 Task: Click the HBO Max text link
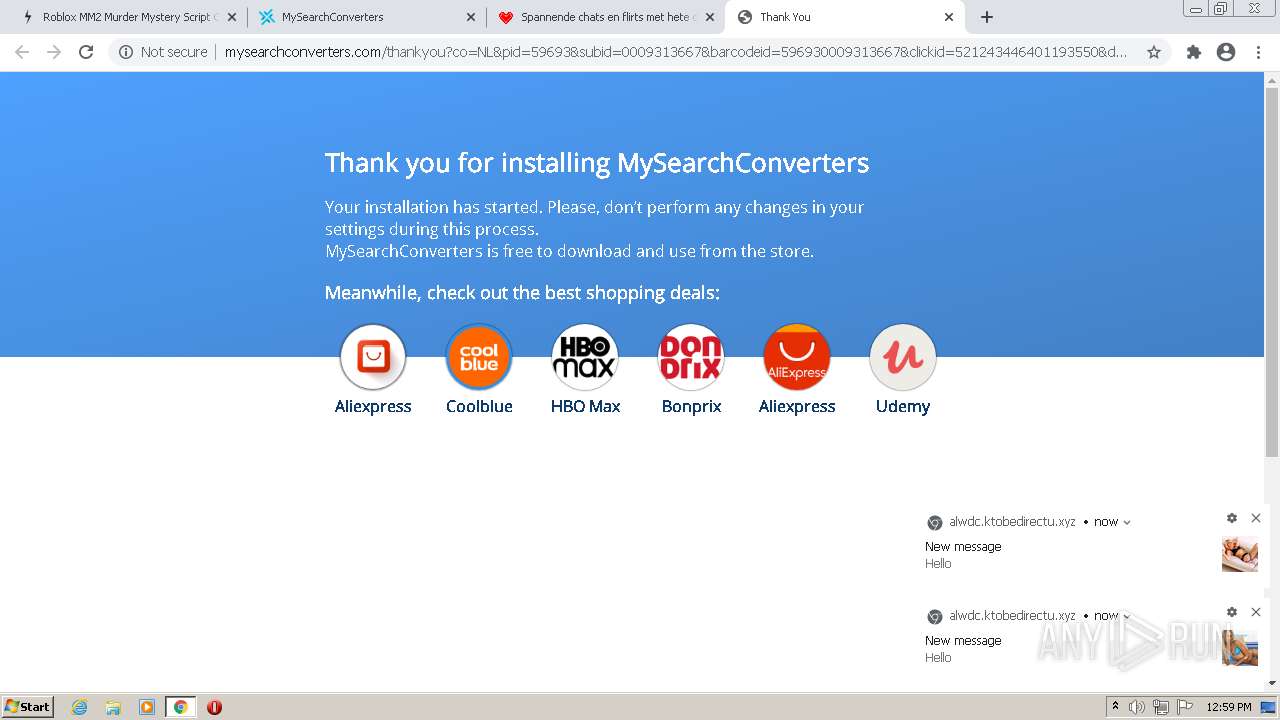(x=585, y=406)
